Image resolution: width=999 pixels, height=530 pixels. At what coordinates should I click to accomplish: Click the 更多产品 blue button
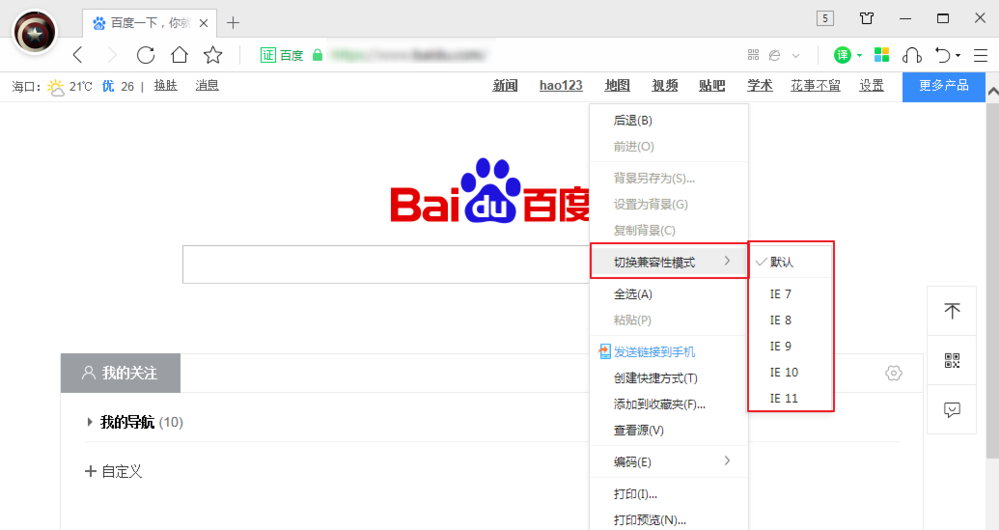[x=944, y=87]
